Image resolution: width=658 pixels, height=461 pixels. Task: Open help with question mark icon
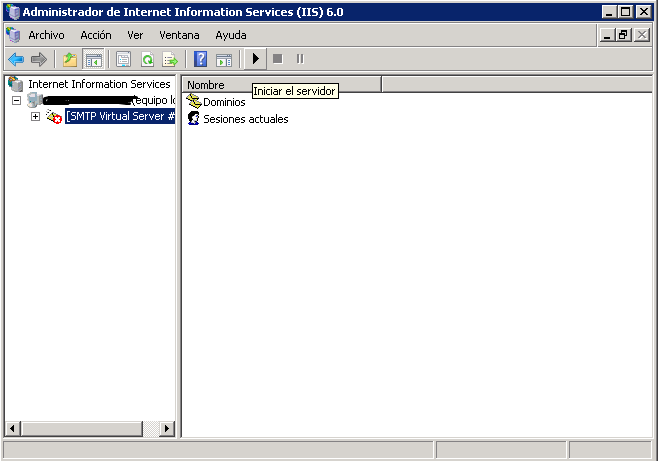click(x=201, y=59)
